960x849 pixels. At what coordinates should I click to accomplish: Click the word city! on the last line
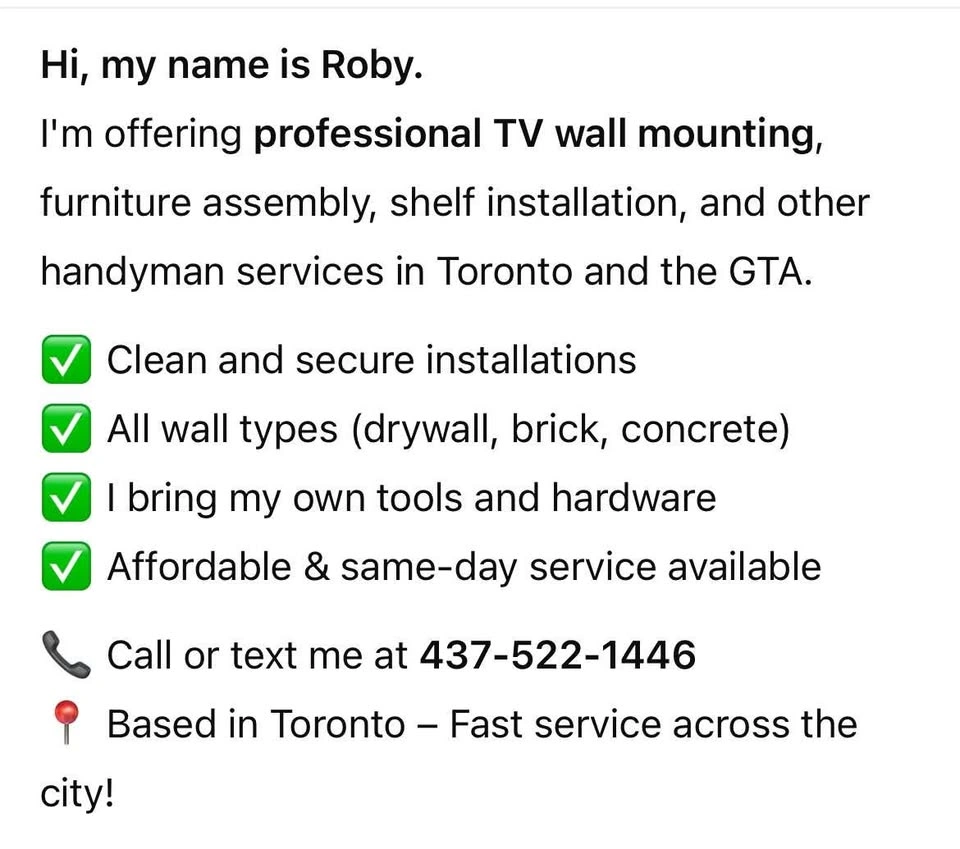[77, 795]
